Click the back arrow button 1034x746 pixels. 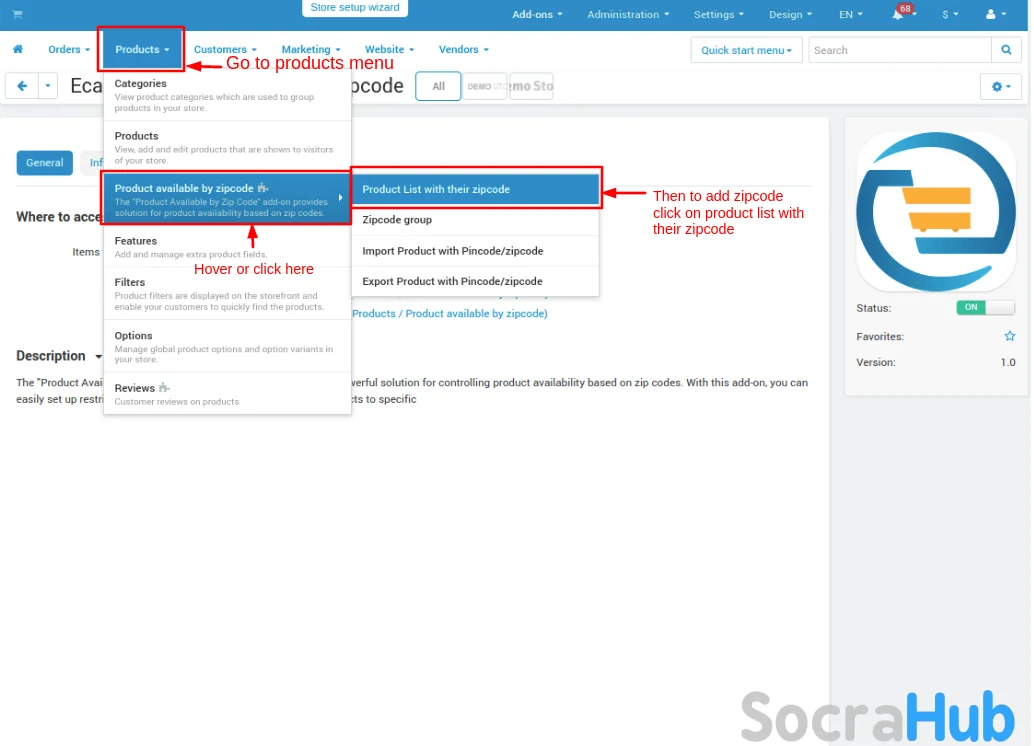22,86
